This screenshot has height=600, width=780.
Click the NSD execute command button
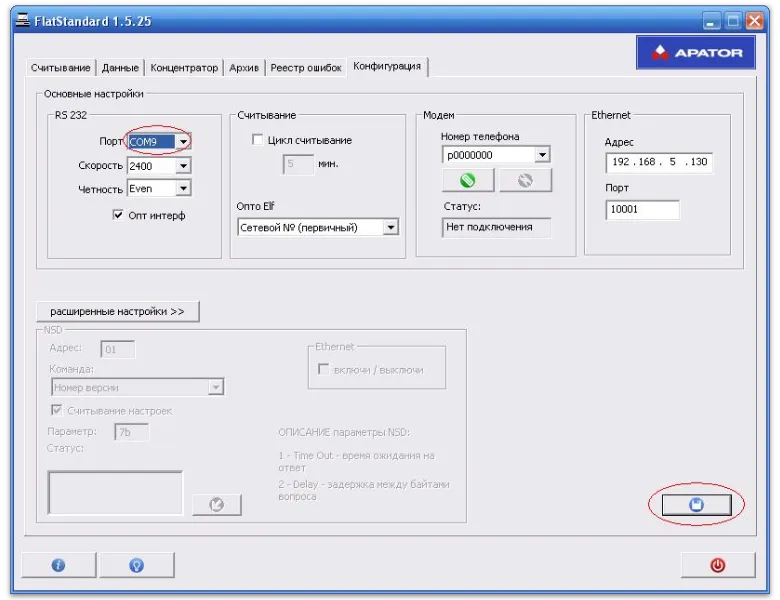click(216, 504)
